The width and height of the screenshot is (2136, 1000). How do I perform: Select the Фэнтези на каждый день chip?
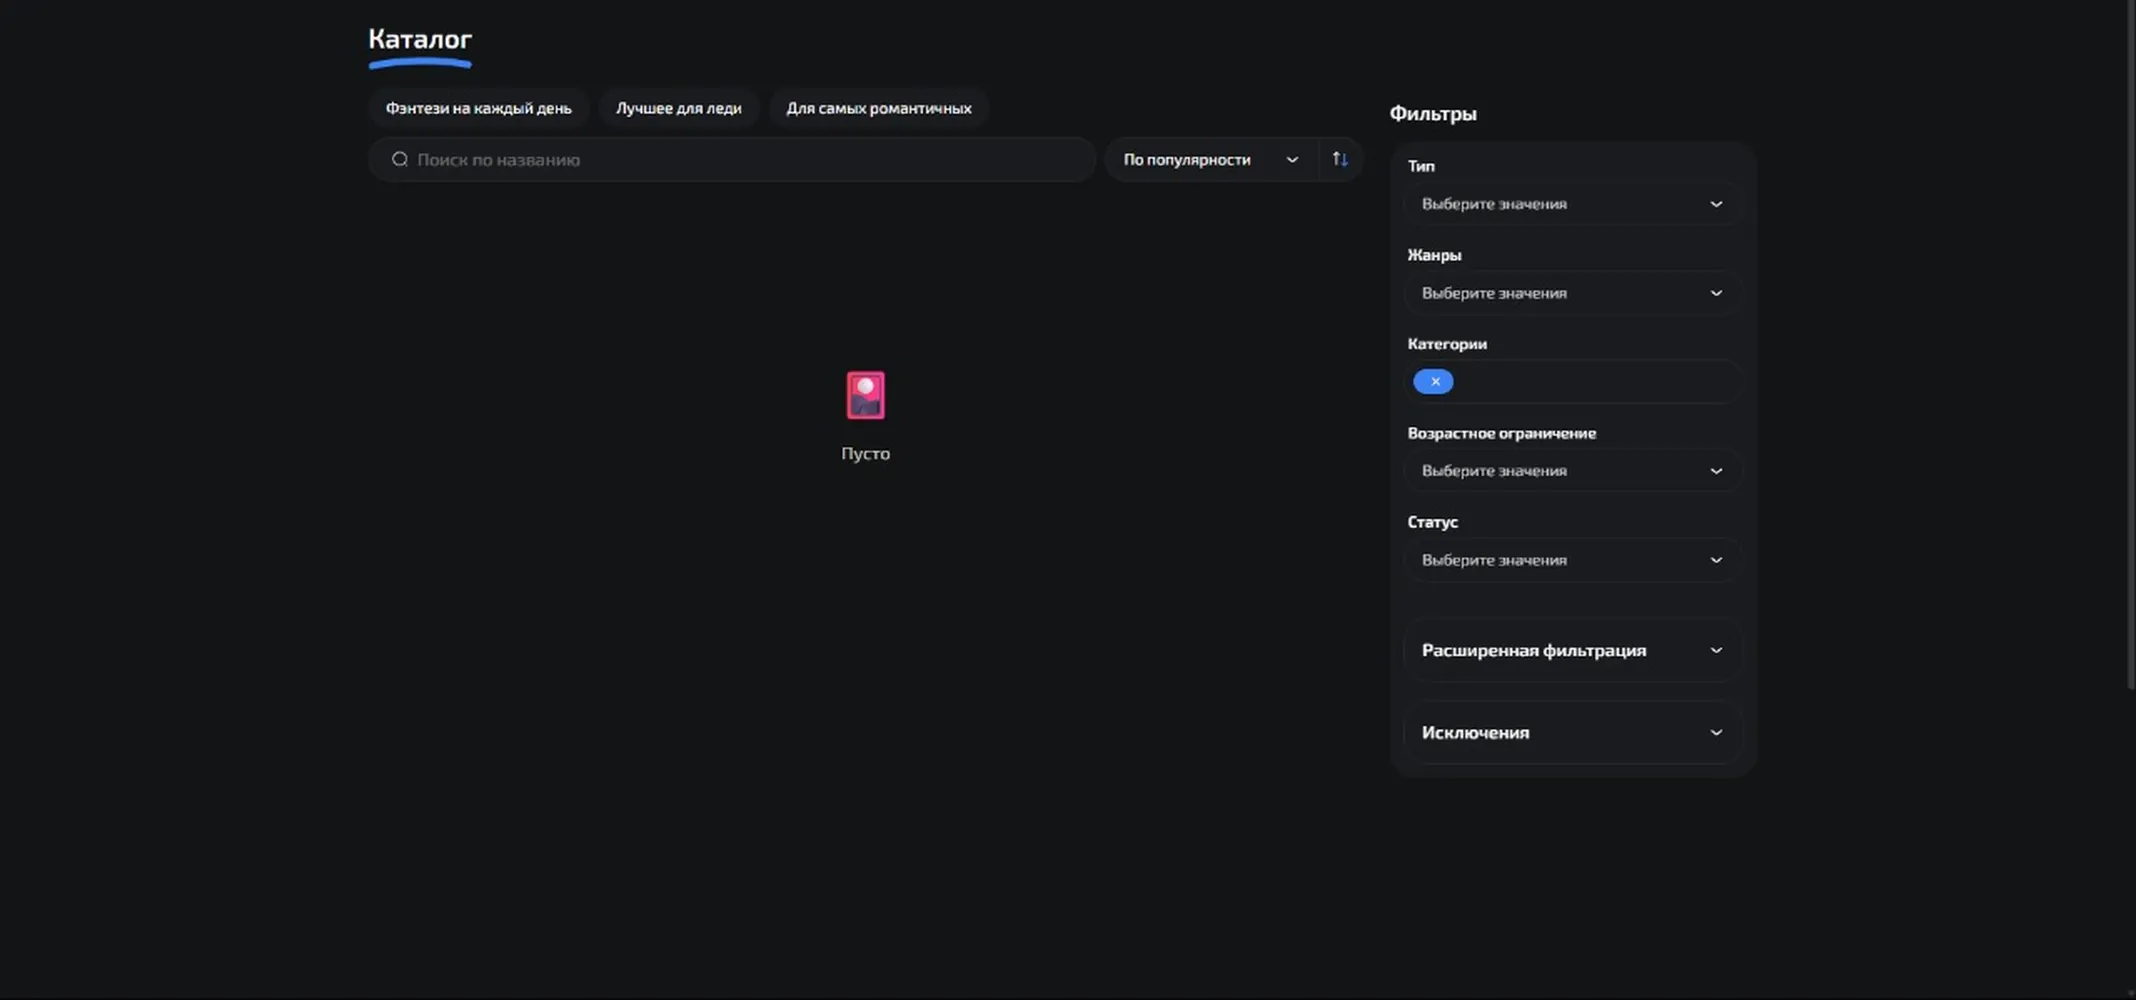[479, 108]
